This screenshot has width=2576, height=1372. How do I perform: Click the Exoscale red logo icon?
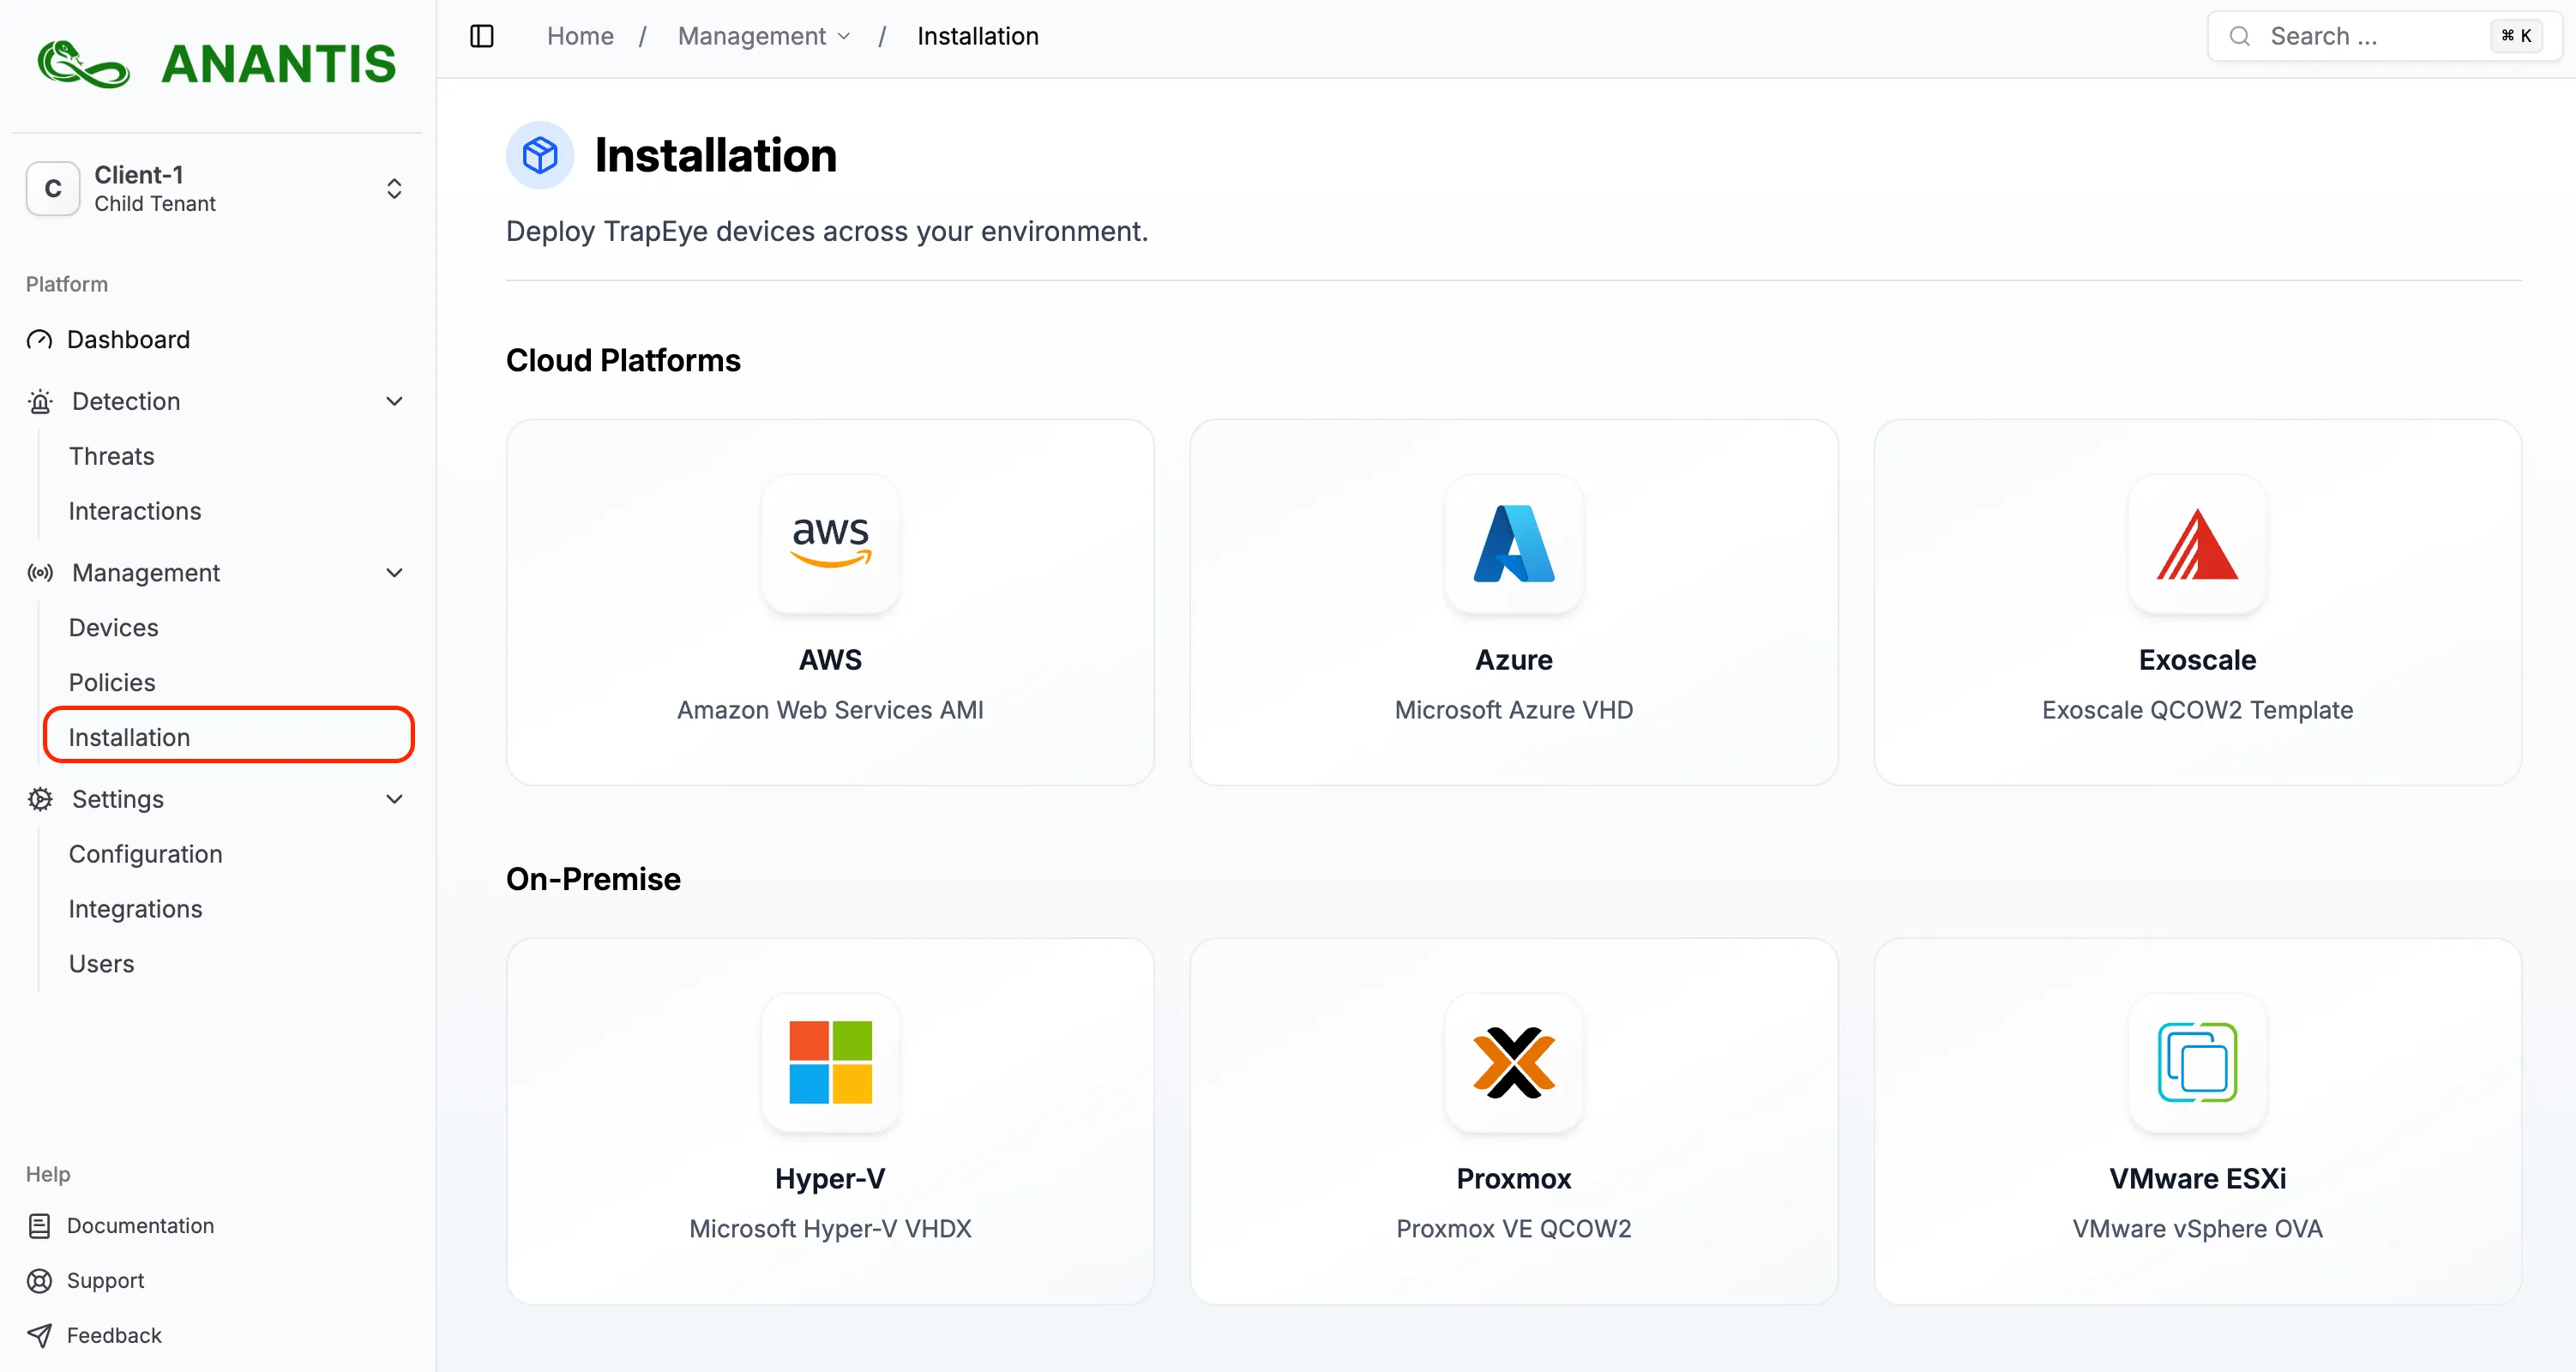coord(2197,543)
